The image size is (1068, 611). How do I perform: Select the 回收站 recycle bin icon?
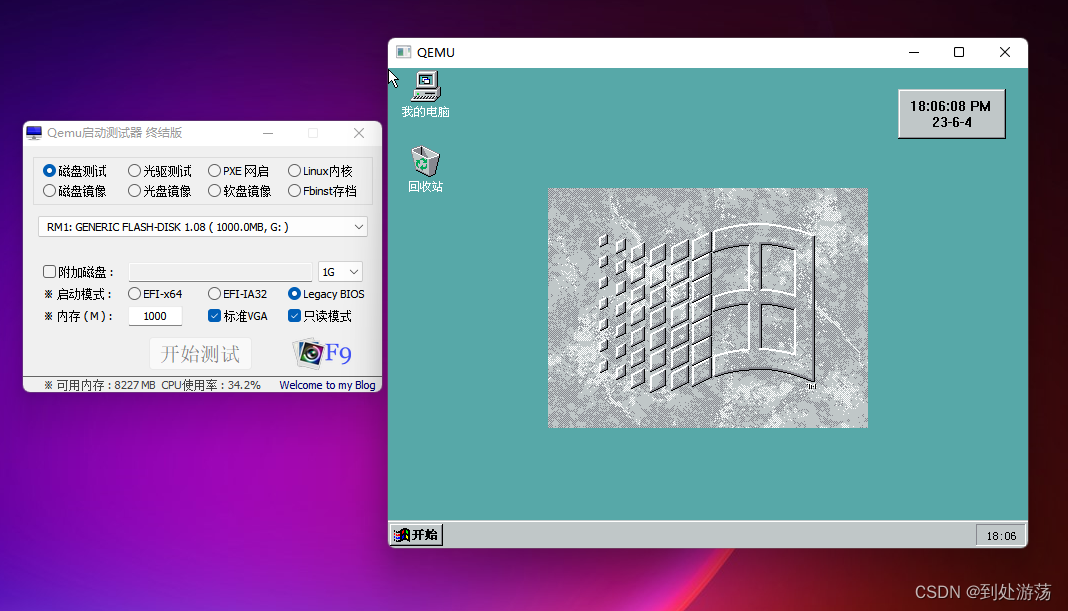point(426,169)
